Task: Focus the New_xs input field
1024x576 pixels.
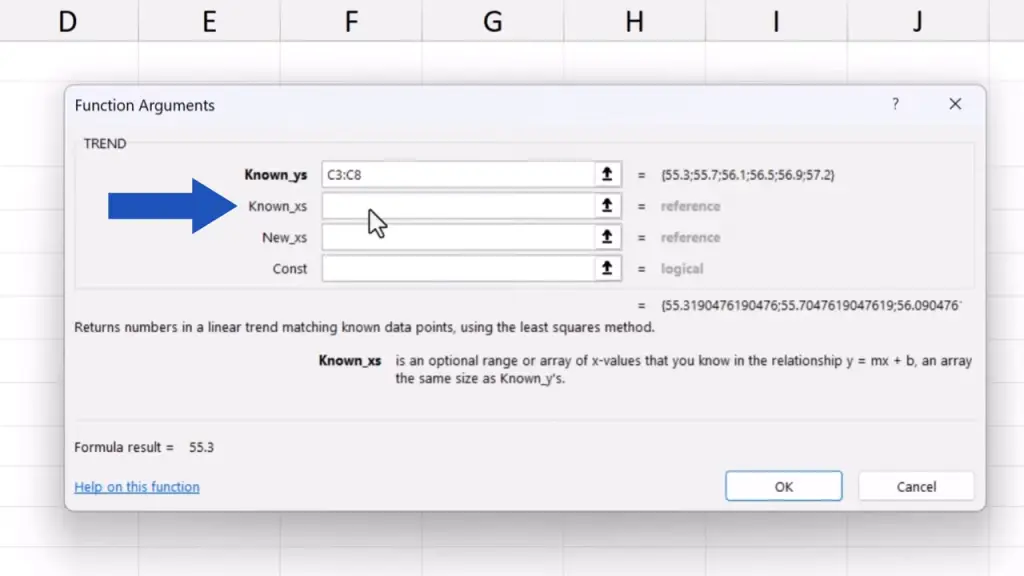Action: click(x=457, y=238)
